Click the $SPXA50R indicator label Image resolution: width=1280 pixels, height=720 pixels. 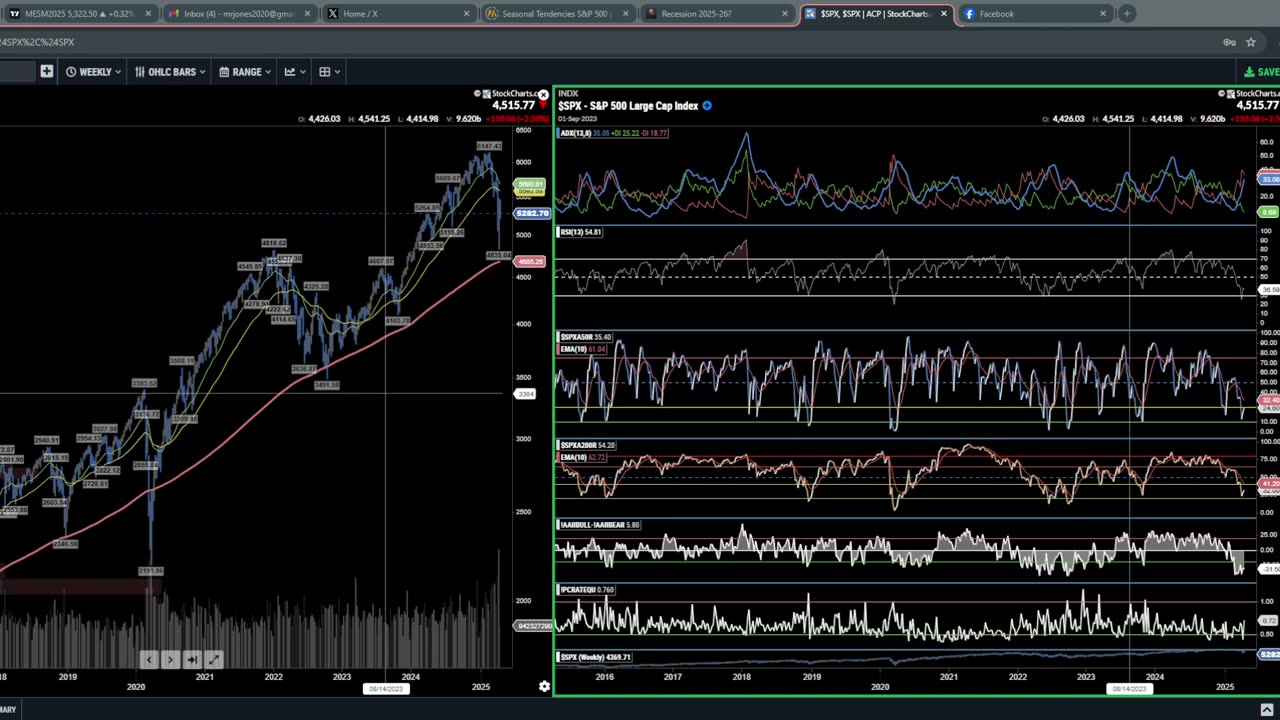point(585,338)
